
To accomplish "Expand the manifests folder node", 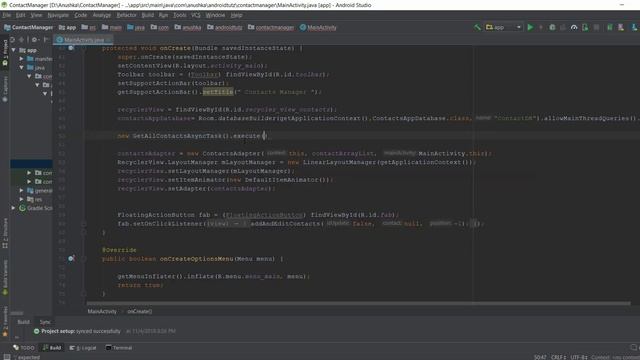I will click(x=21, y=59).
